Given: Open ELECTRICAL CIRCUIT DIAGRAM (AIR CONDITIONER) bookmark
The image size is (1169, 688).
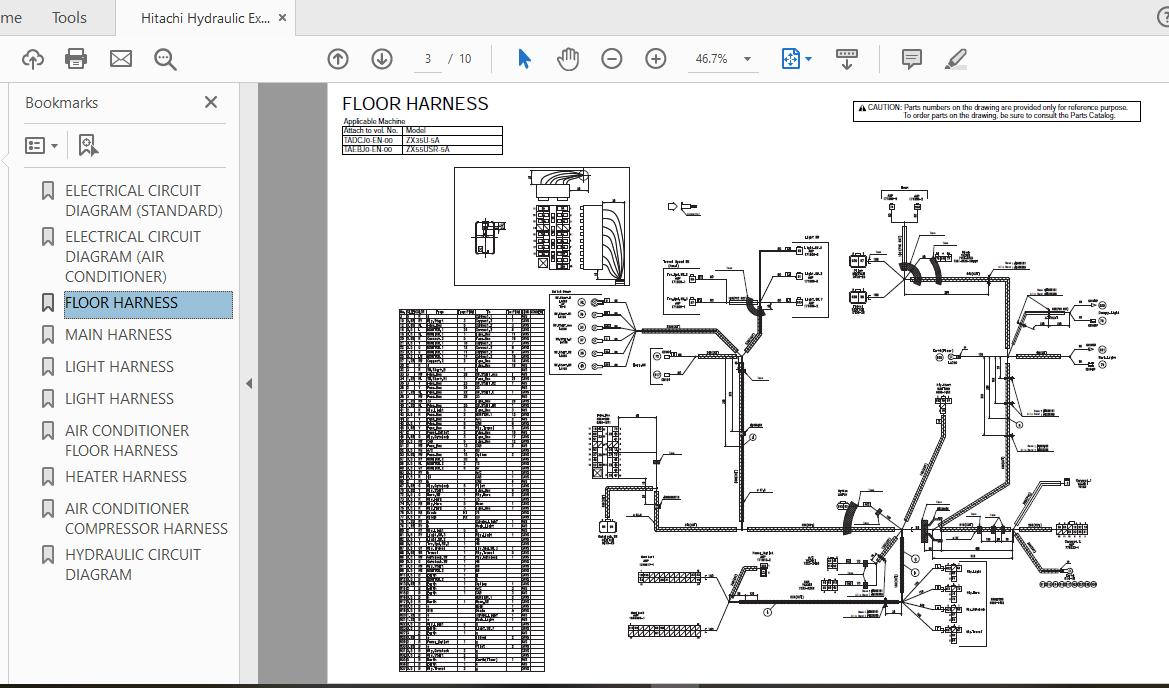Looking at the screenshot, I should (133, 256).
